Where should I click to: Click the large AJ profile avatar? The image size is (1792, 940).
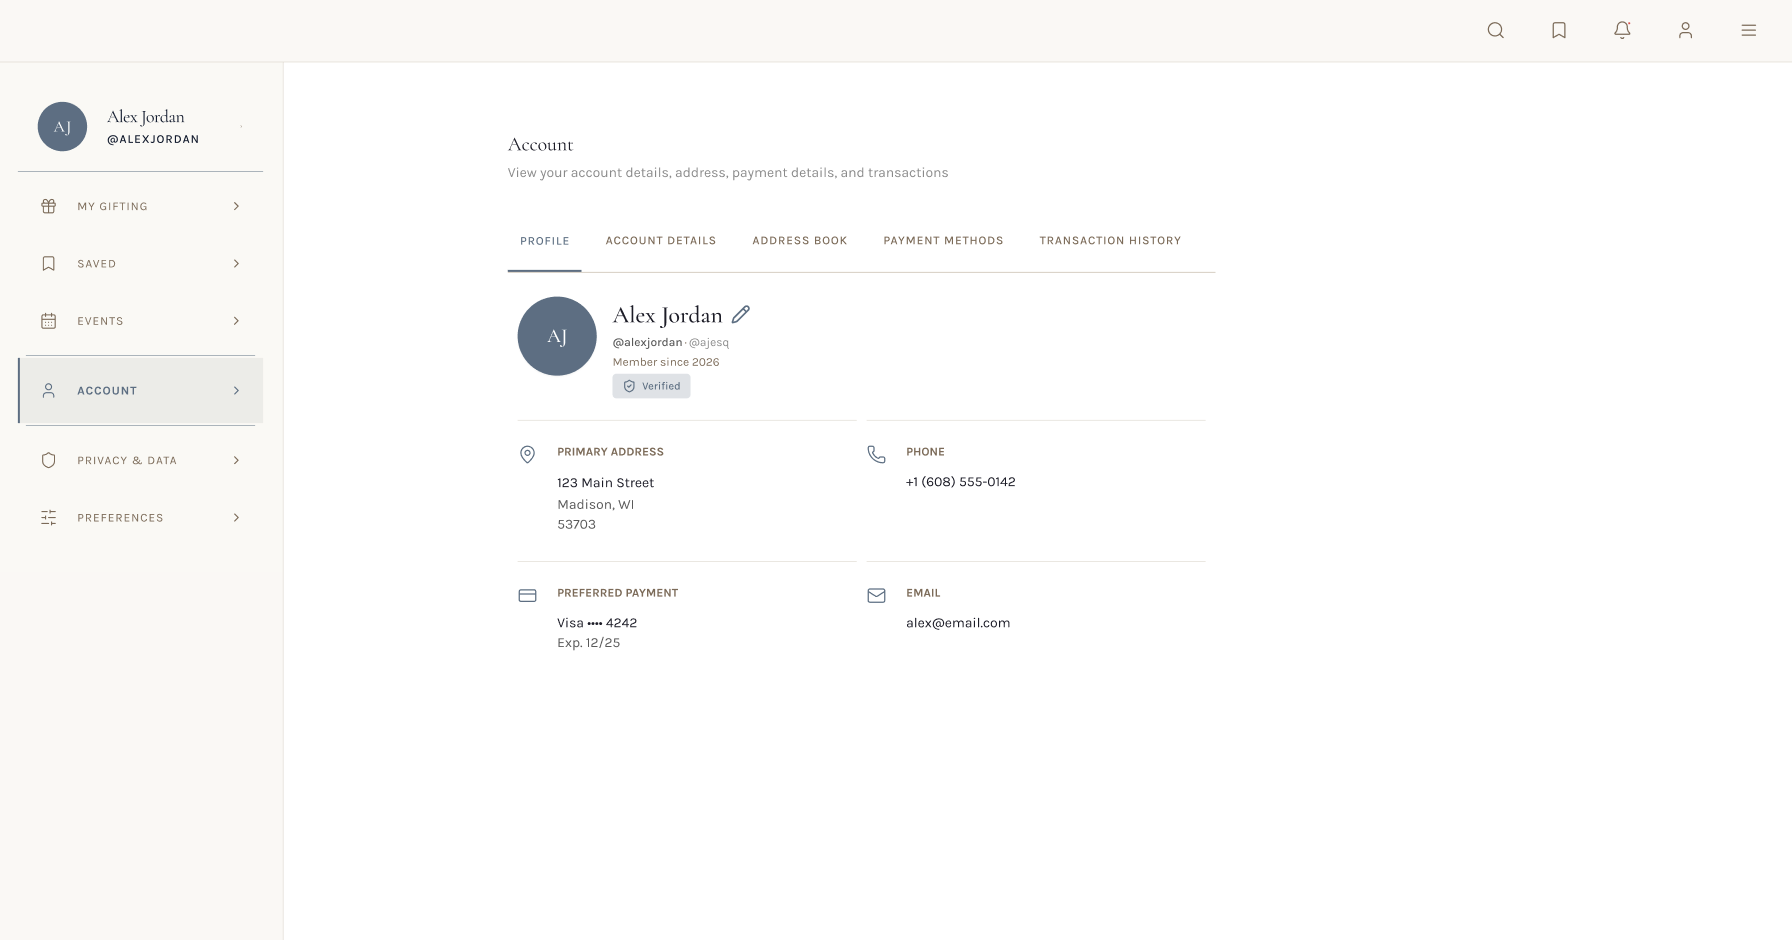557,336
